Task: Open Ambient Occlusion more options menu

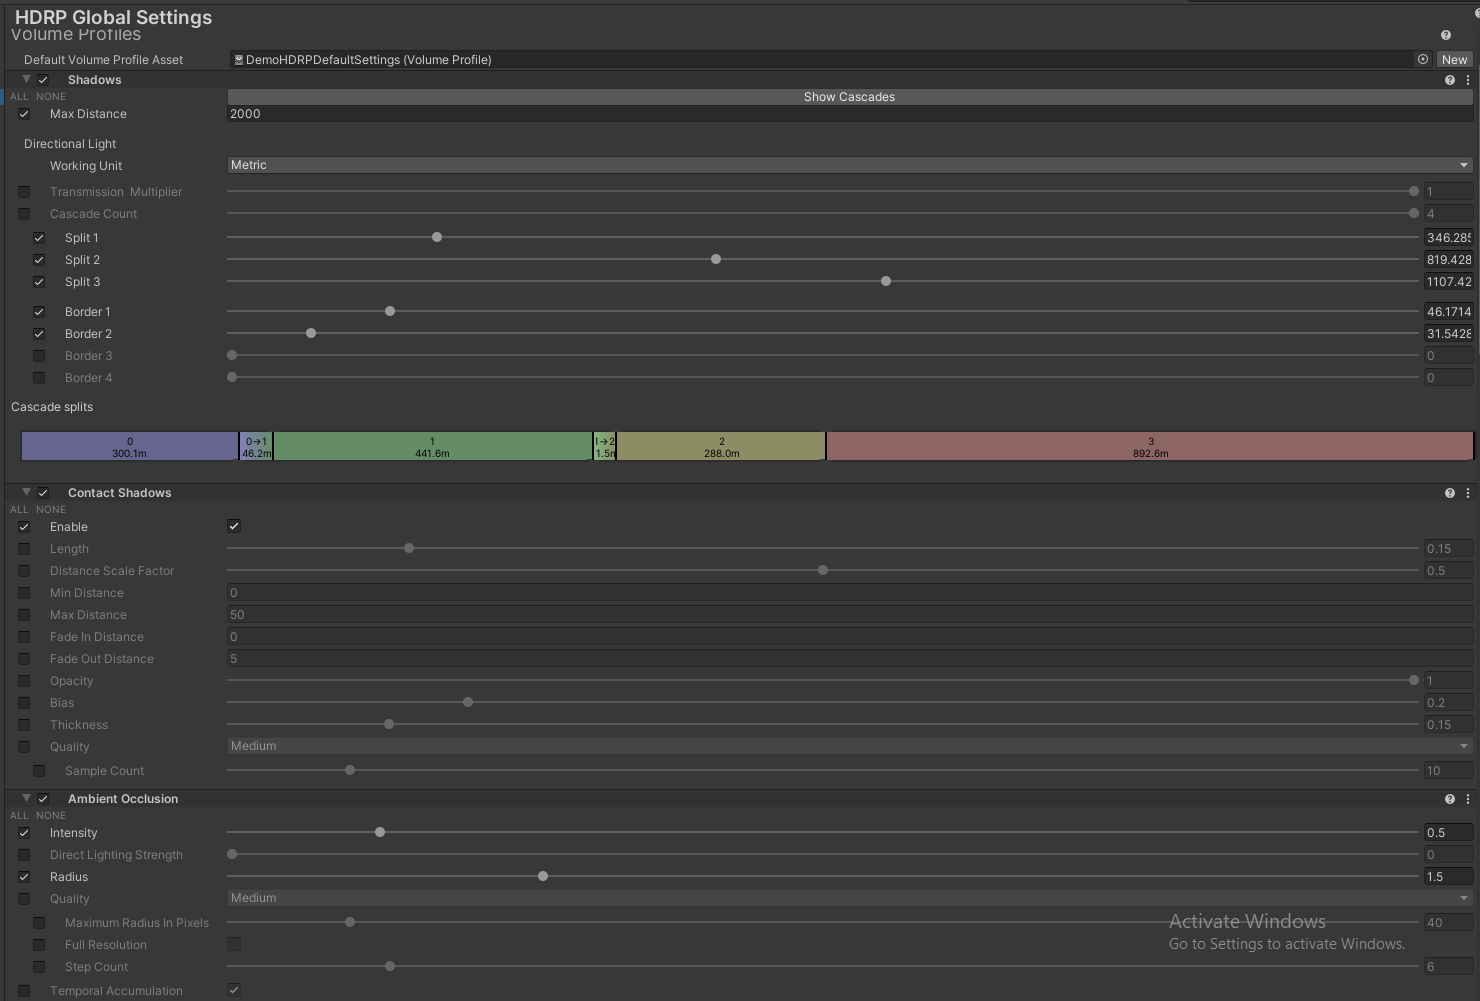Action: click(1468, 799)
